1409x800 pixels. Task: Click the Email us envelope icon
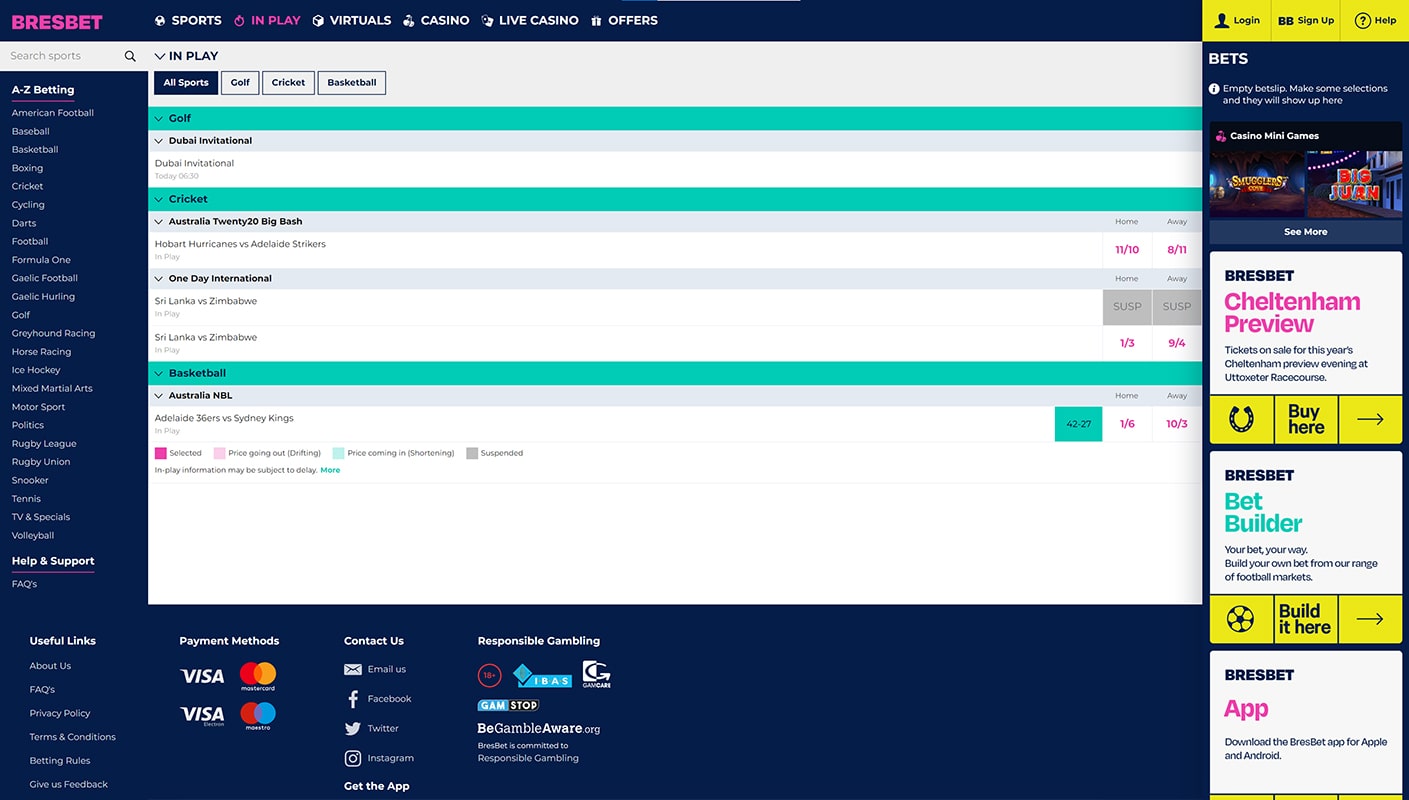[x=352, y=669]
